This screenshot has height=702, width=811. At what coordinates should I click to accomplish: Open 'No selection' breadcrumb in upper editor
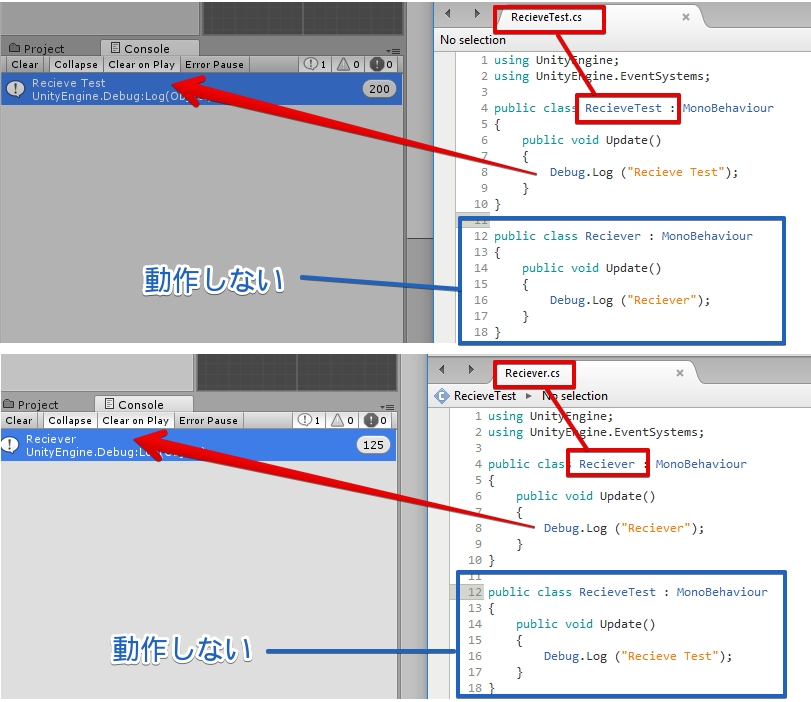coord(473,40)
